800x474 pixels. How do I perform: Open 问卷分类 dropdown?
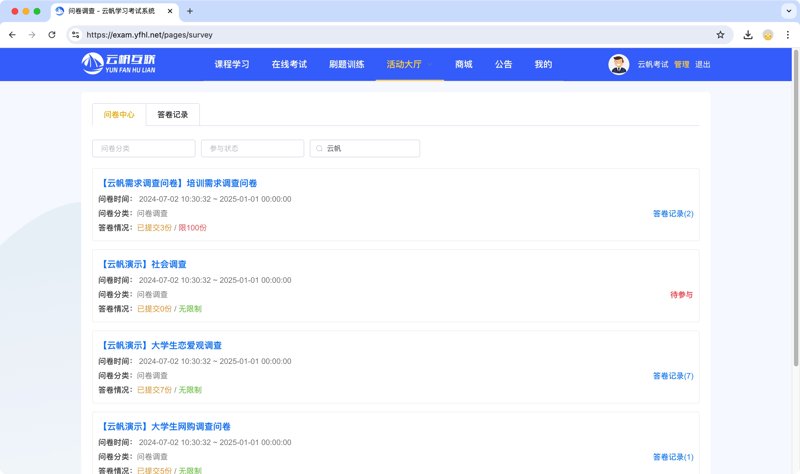pos(144,148)
